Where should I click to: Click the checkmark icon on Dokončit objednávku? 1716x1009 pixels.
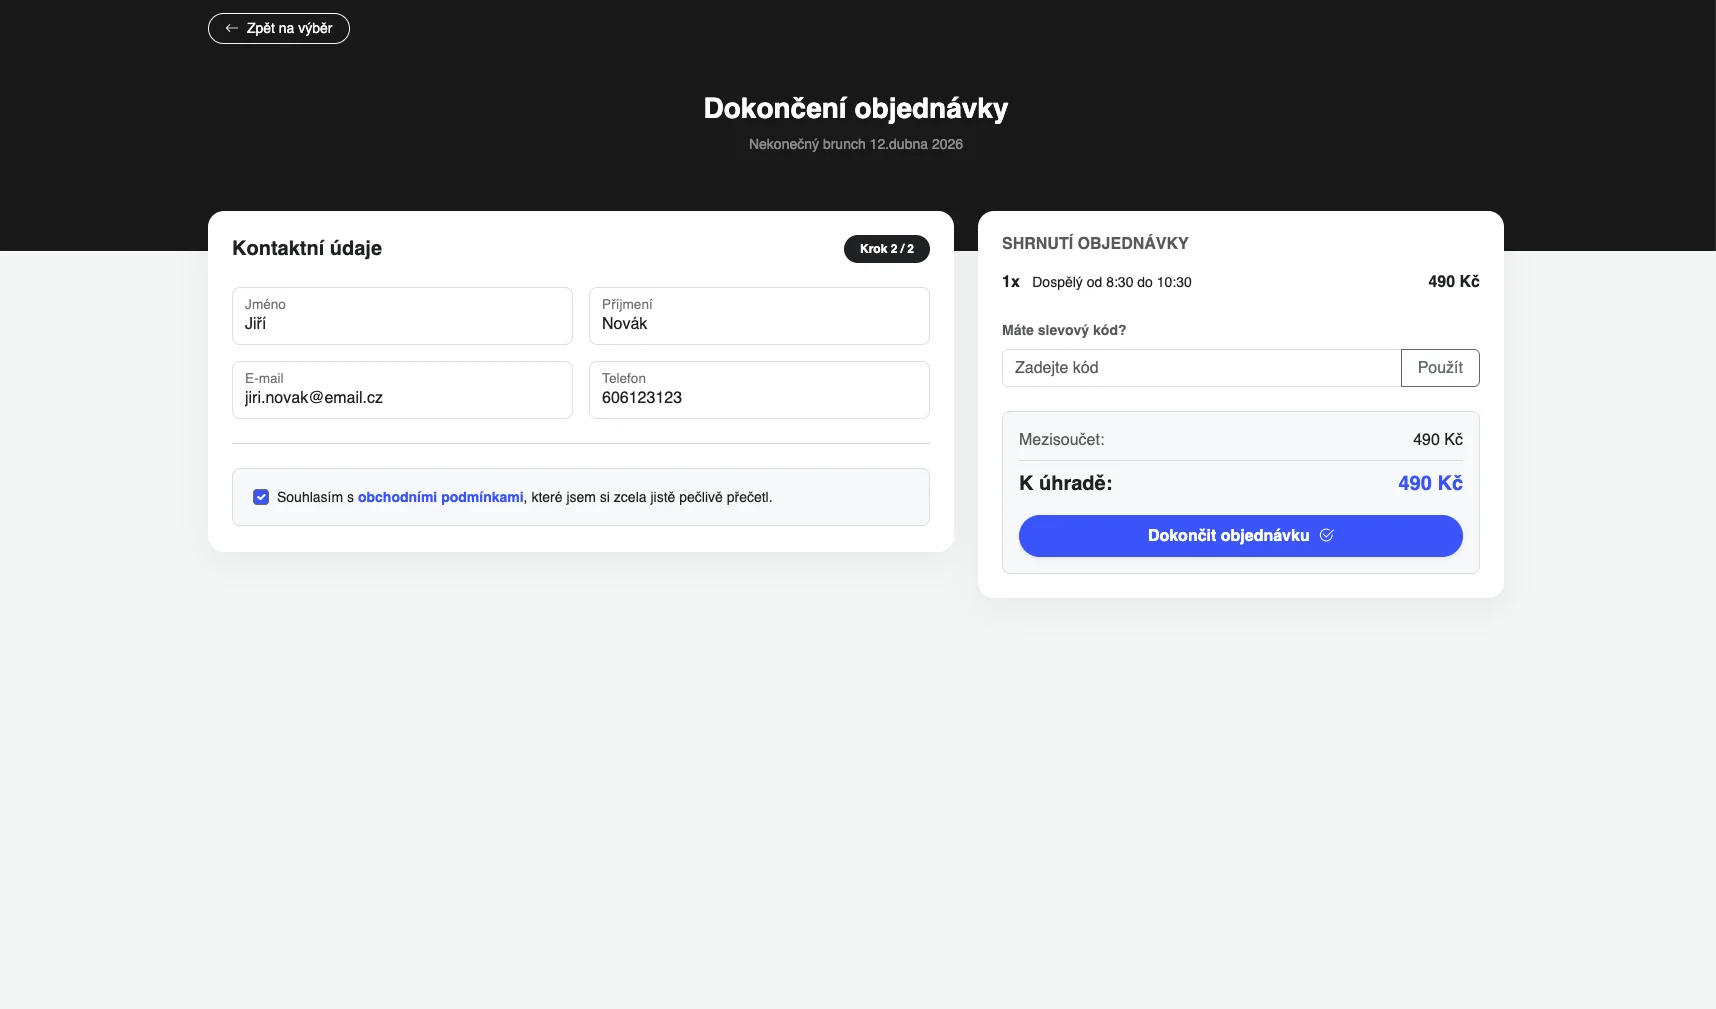click(x=1326, y=535)
